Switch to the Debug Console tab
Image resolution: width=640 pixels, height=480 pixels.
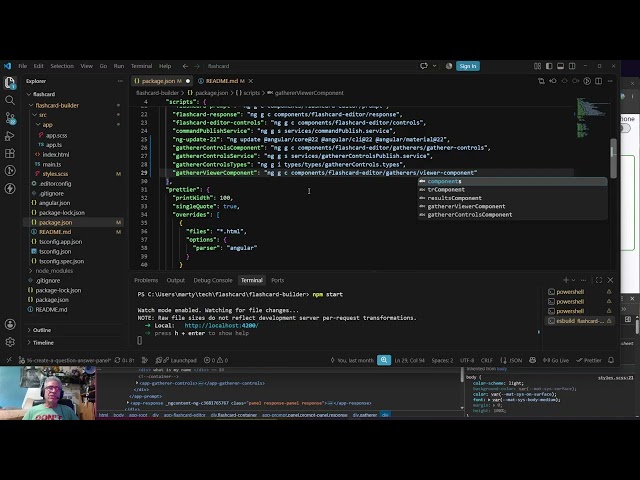coord(213,280)
